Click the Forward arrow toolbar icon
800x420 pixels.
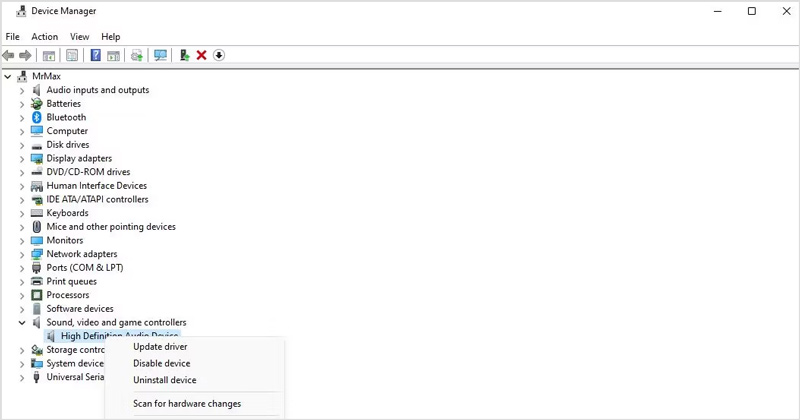pyautogui.click(x=25, y=55)
